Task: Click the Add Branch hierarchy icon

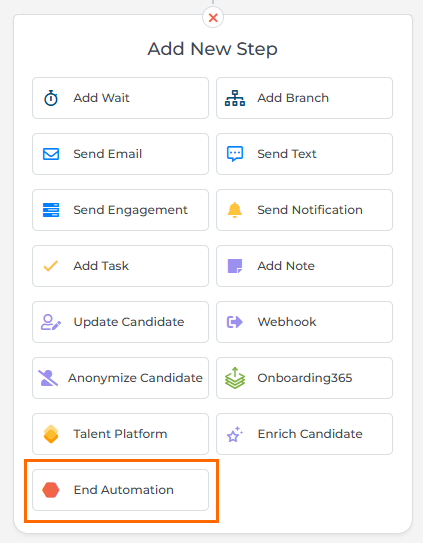Action: pyautogui.click(x=235, y=98)
